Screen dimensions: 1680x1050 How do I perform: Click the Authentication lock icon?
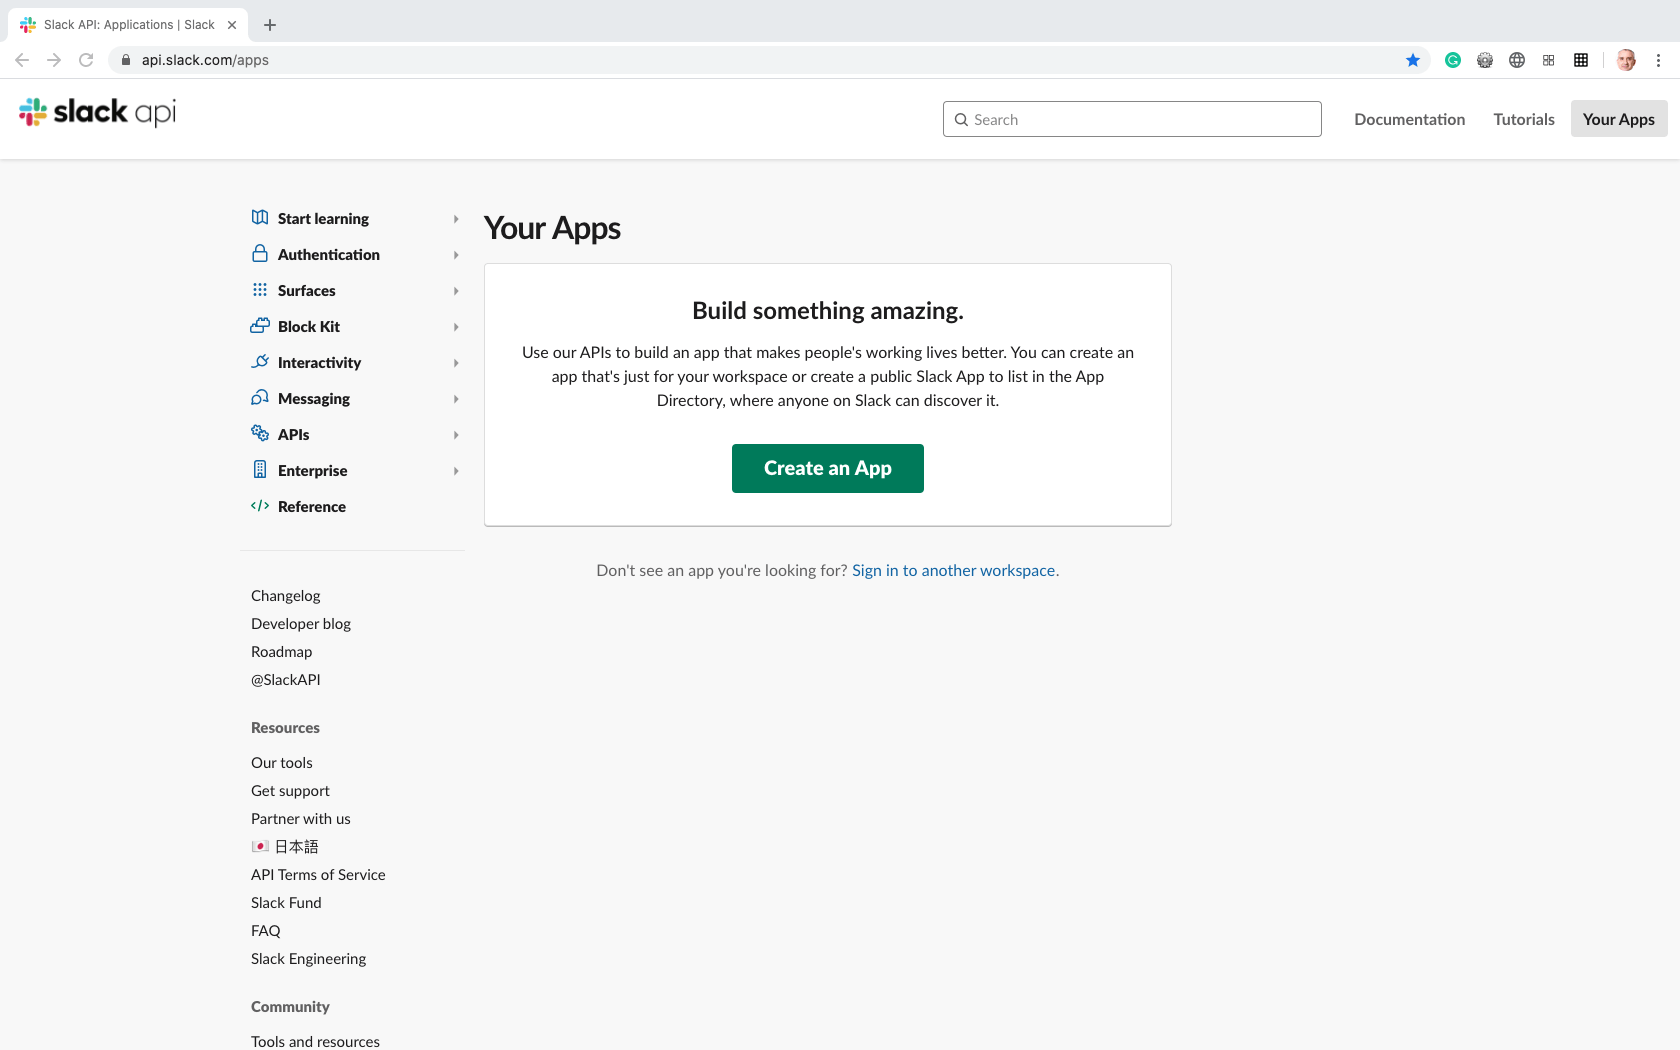pos(260,254)
